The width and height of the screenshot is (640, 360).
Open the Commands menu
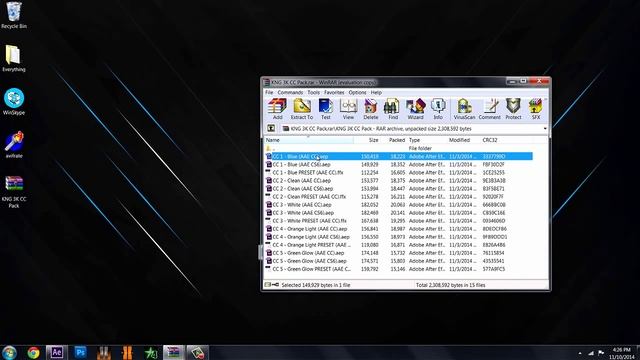290,93
